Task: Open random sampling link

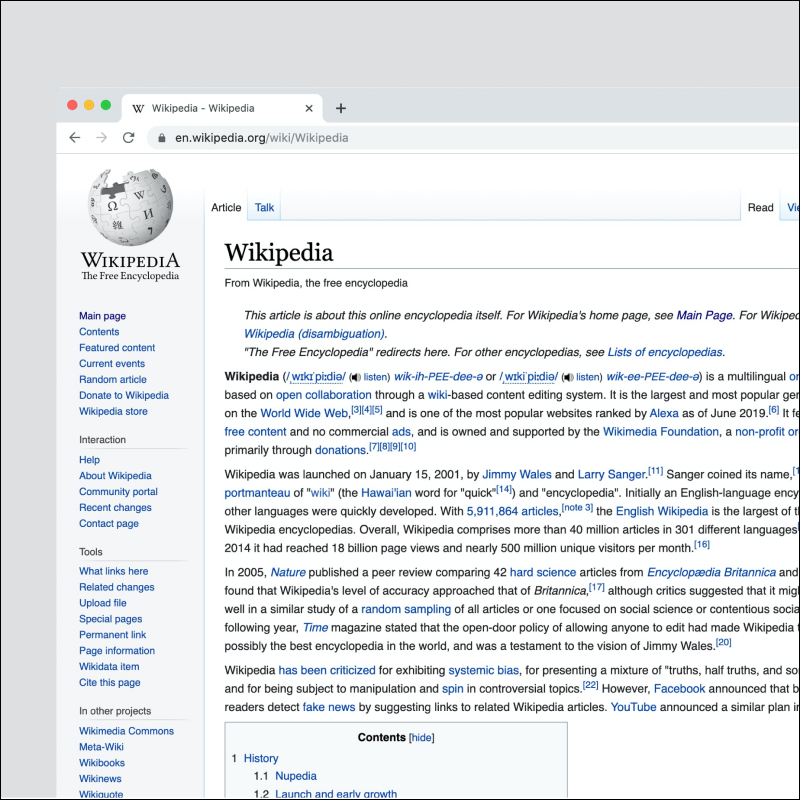Action: (x=406, y=609)
